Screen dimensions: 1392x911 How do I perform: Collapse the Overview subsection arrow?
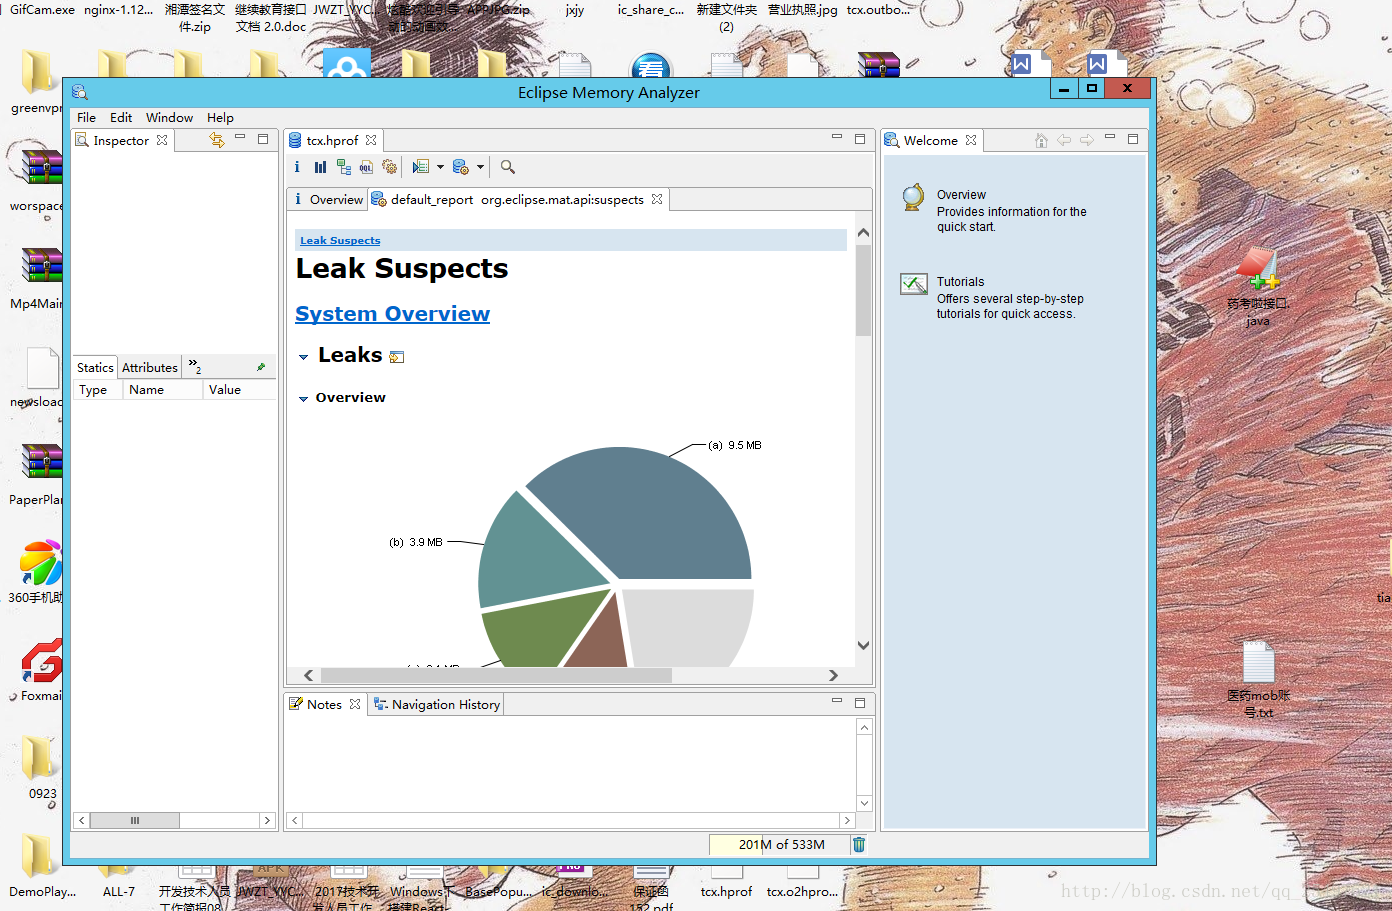304,398
